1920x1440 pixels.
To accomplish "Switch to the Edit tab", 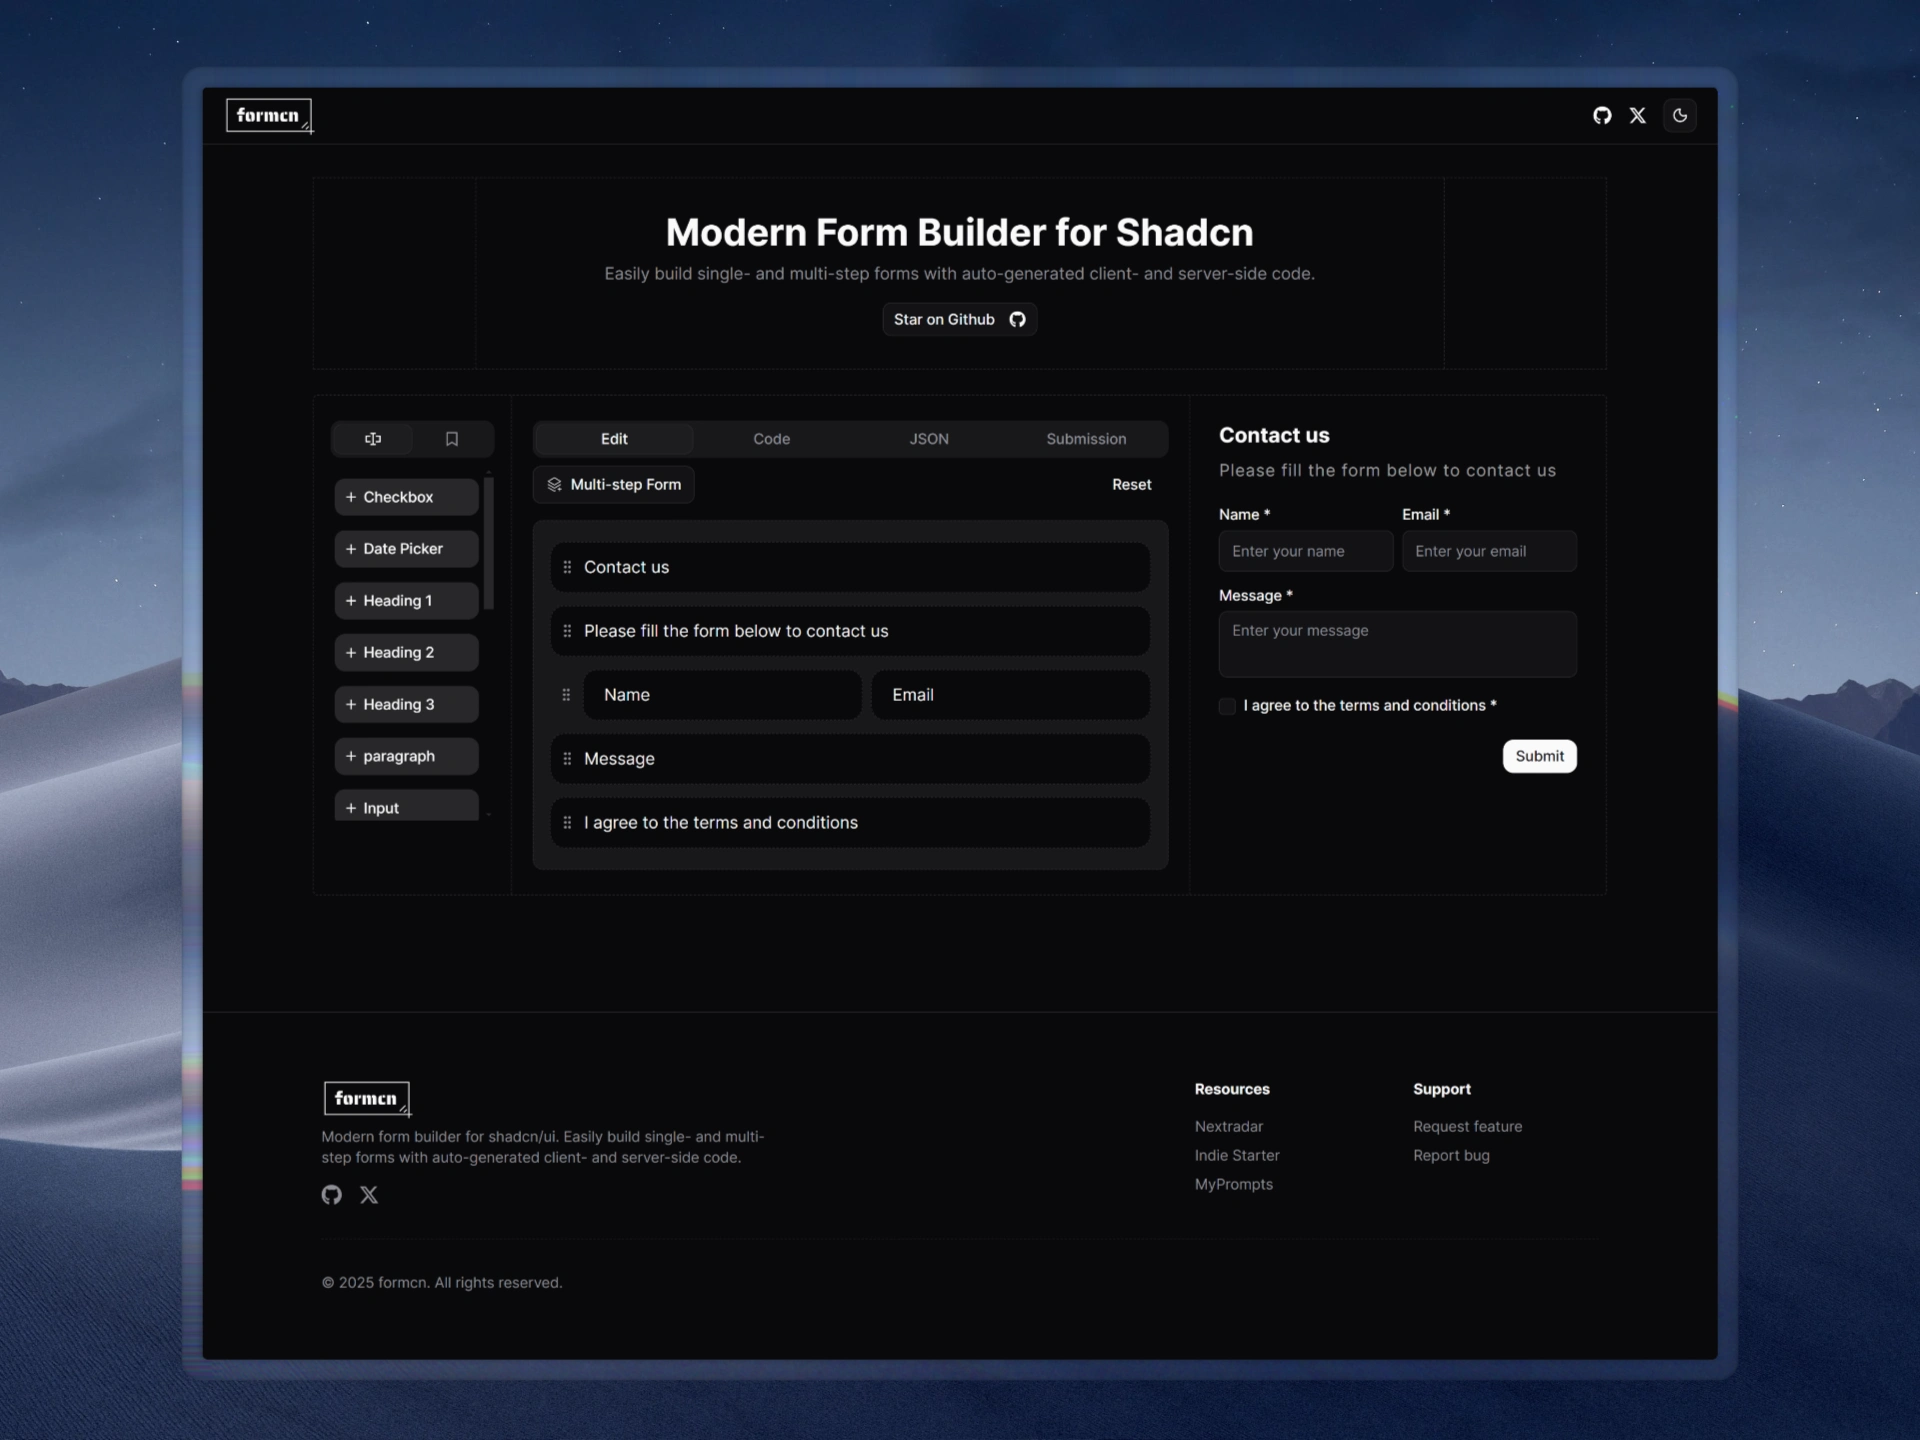I will [614, 439].
